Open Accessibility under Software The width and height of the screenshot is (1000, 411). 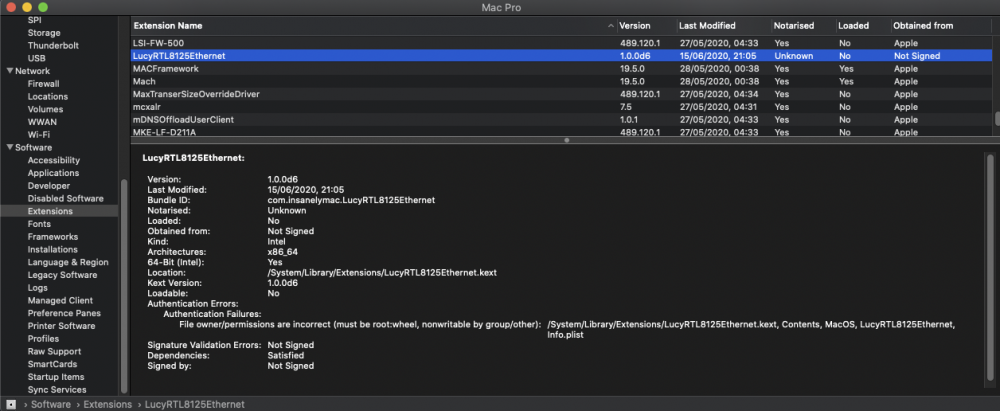[54, 160]
